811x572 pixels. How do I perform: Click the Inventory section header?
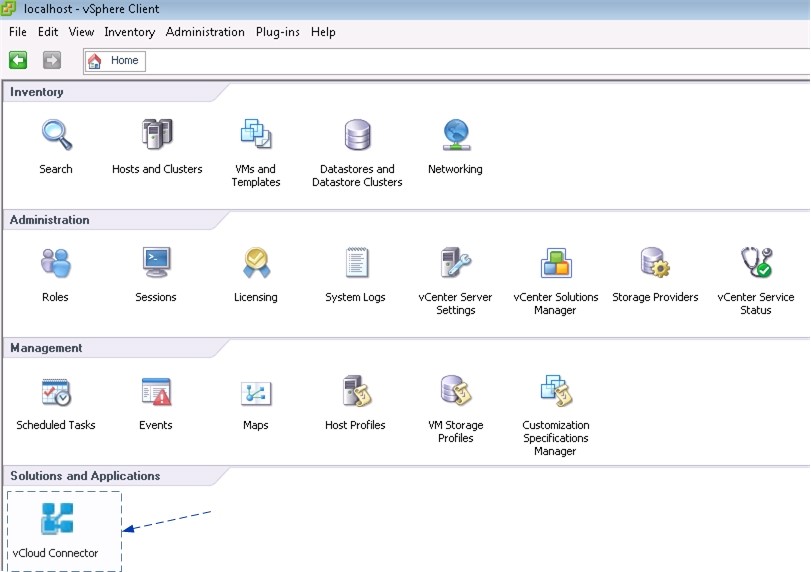click(37, 92)
